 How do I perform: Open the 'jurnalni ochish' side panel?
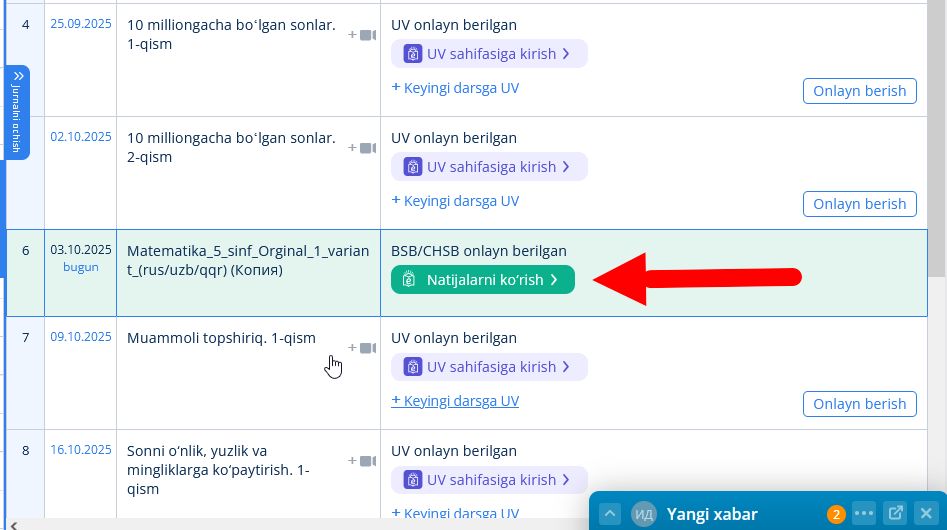click(x=18, y=112)
